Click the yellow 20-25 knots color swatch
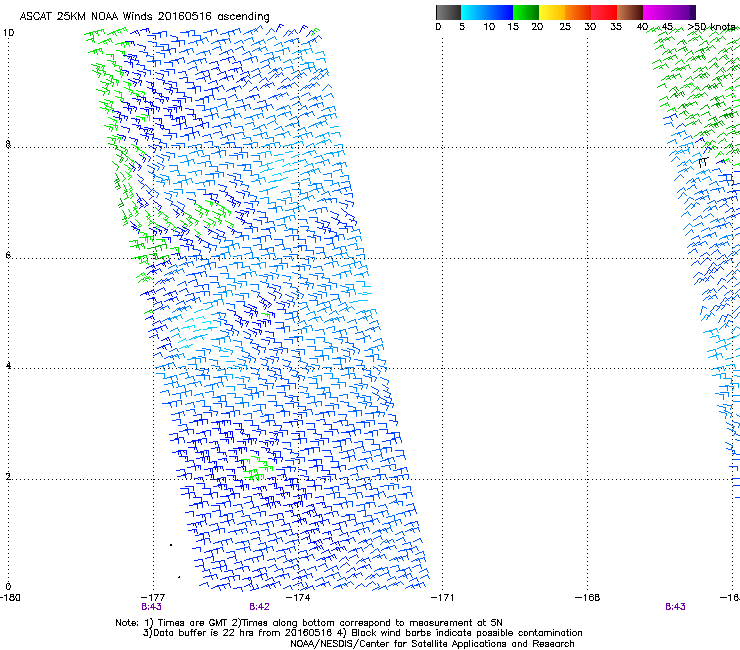 pos(552,12)
